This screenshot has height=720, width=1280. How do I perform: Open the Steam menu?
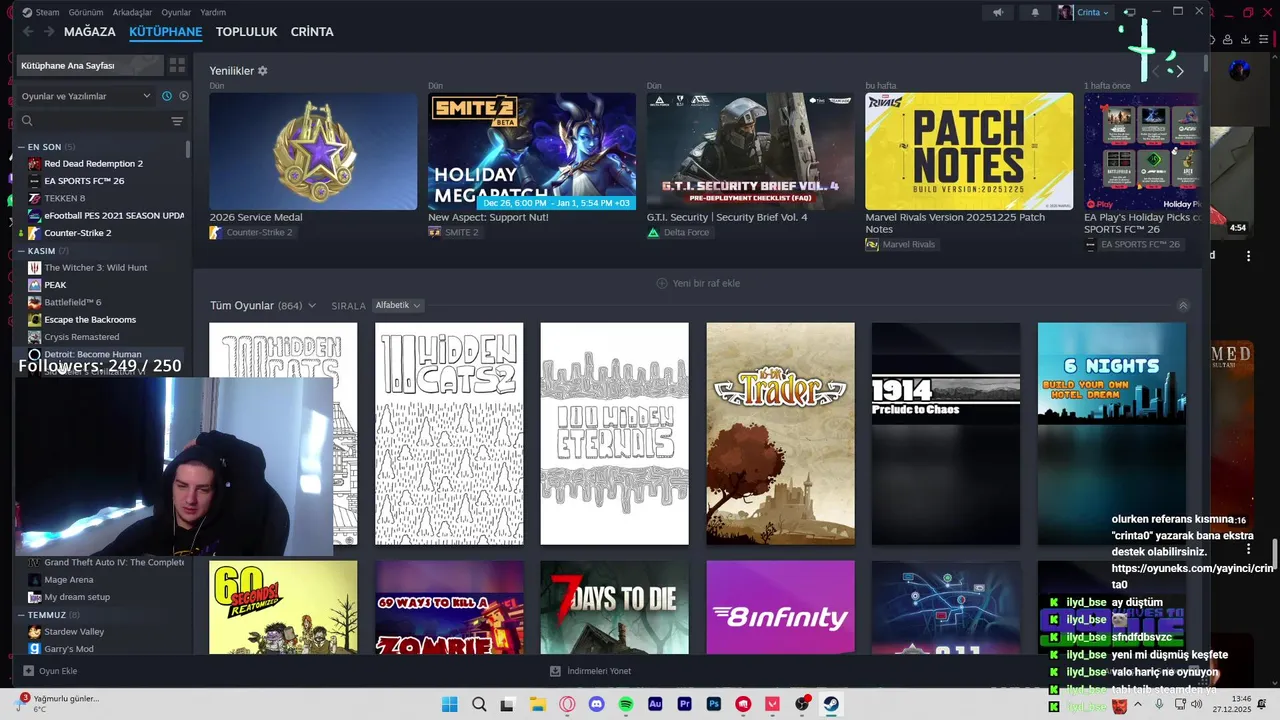(x=41, y=12)
